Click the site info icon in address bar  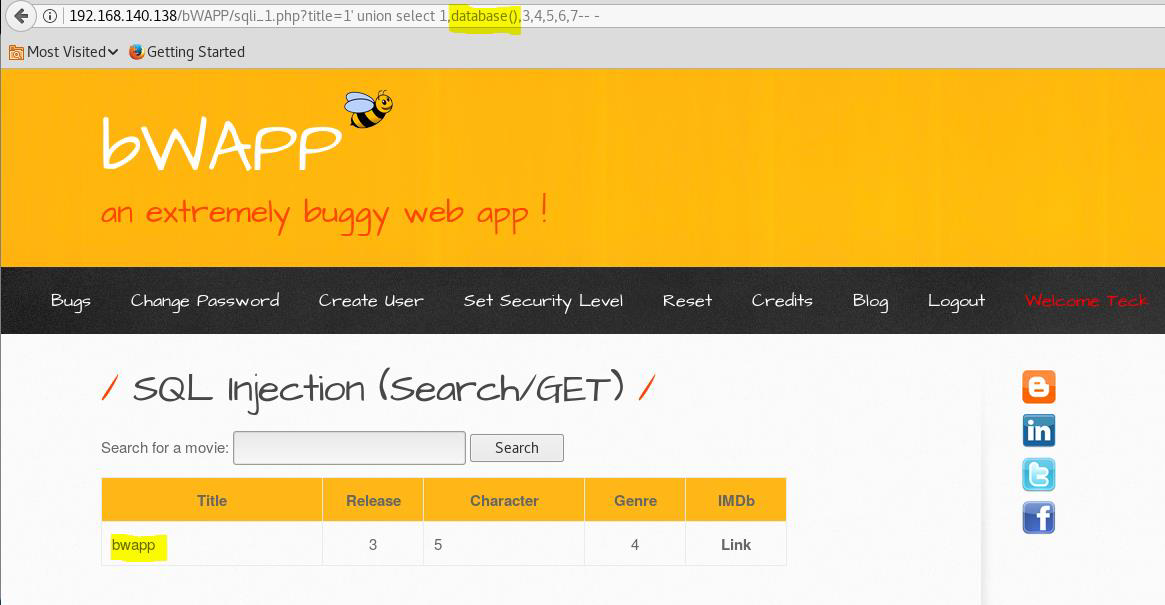pyautogui.click(x=50, y=16)
